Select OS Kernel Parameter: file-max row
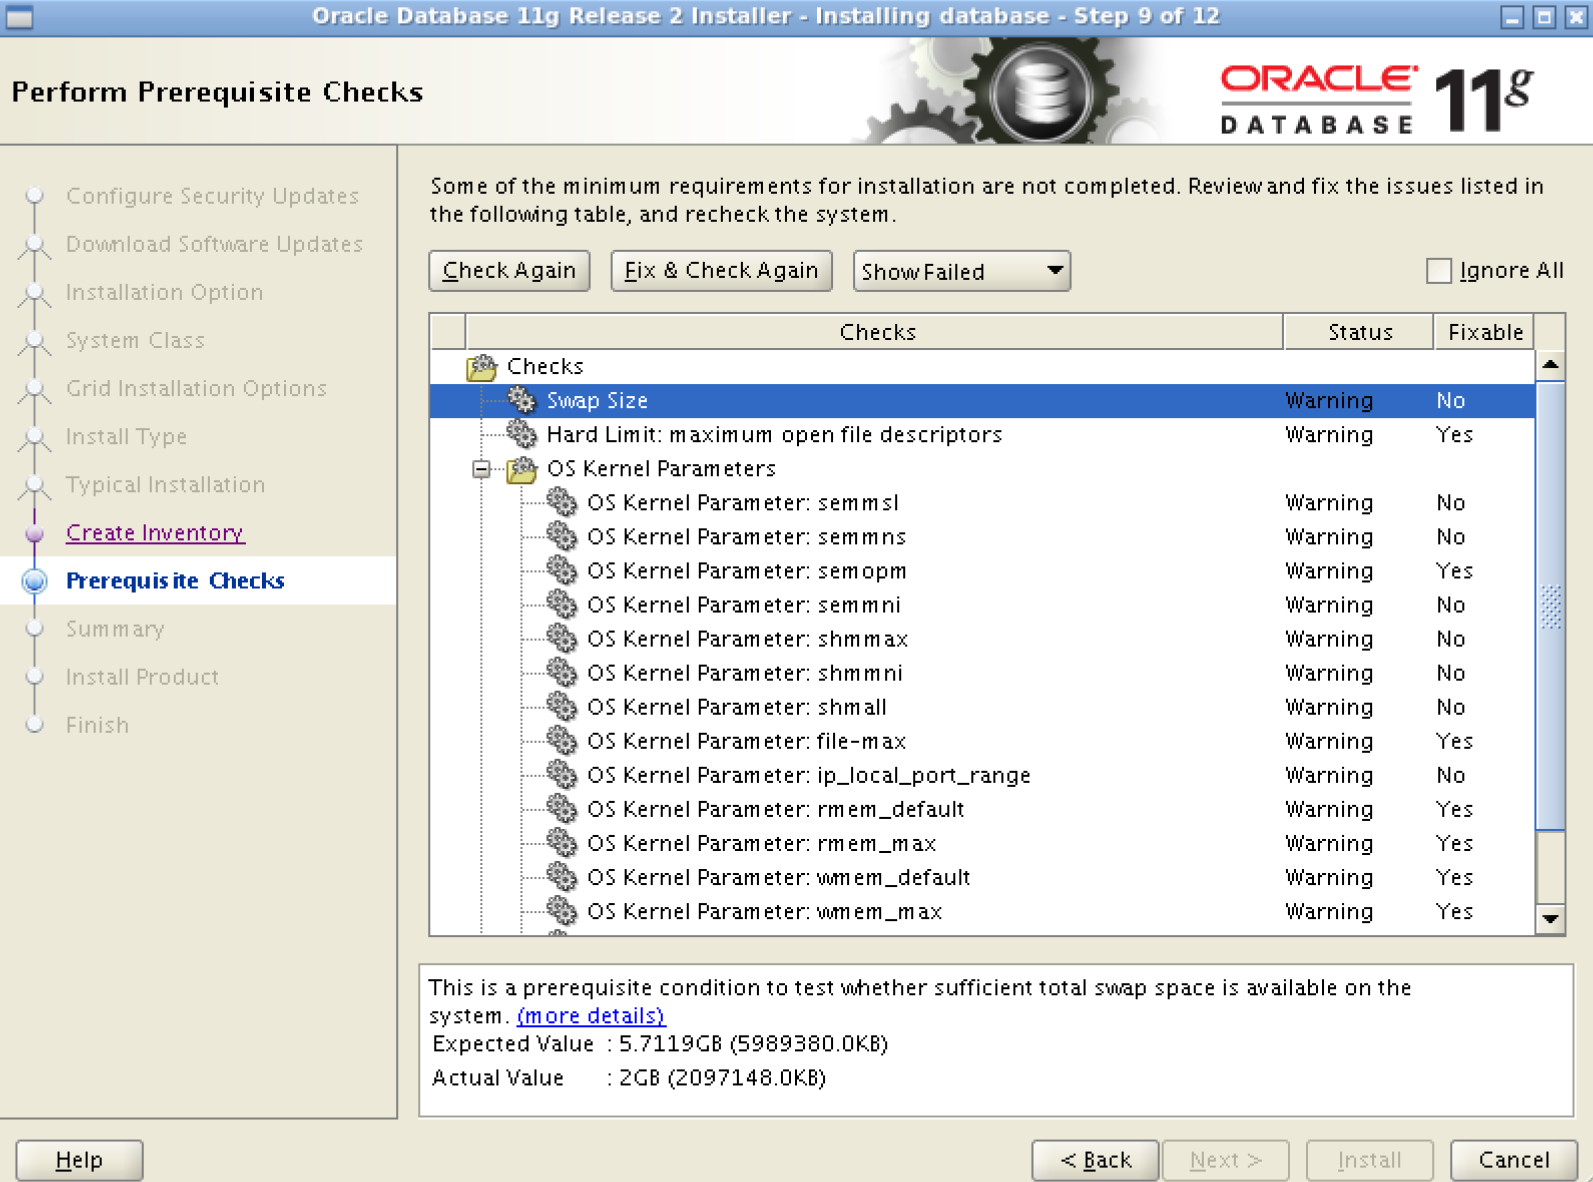The height and width of the screenshot is (1182, 1593). [x=982, y=740]
